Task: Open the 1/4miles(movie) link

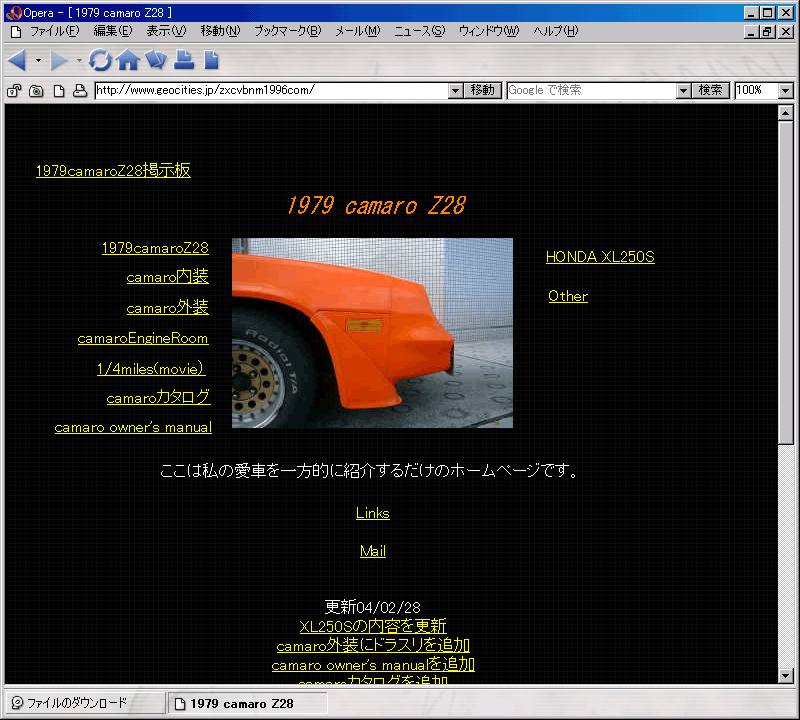Action: pos(151,368)
